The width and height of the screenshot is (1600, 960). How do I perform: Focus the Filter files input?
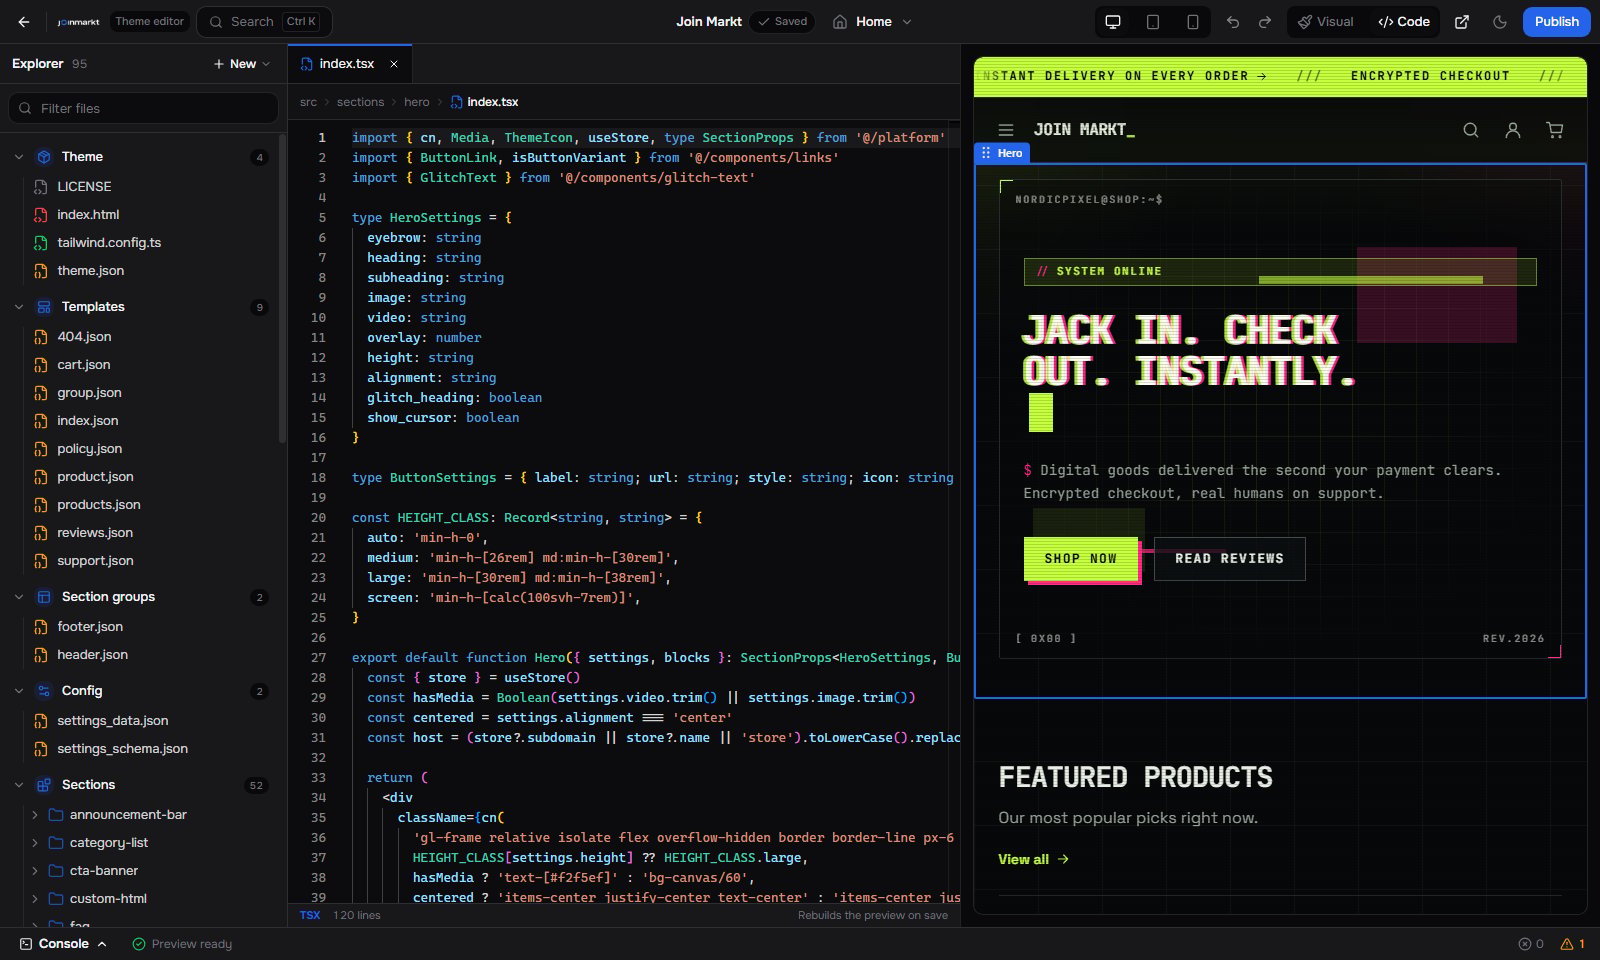pos(144,108)
